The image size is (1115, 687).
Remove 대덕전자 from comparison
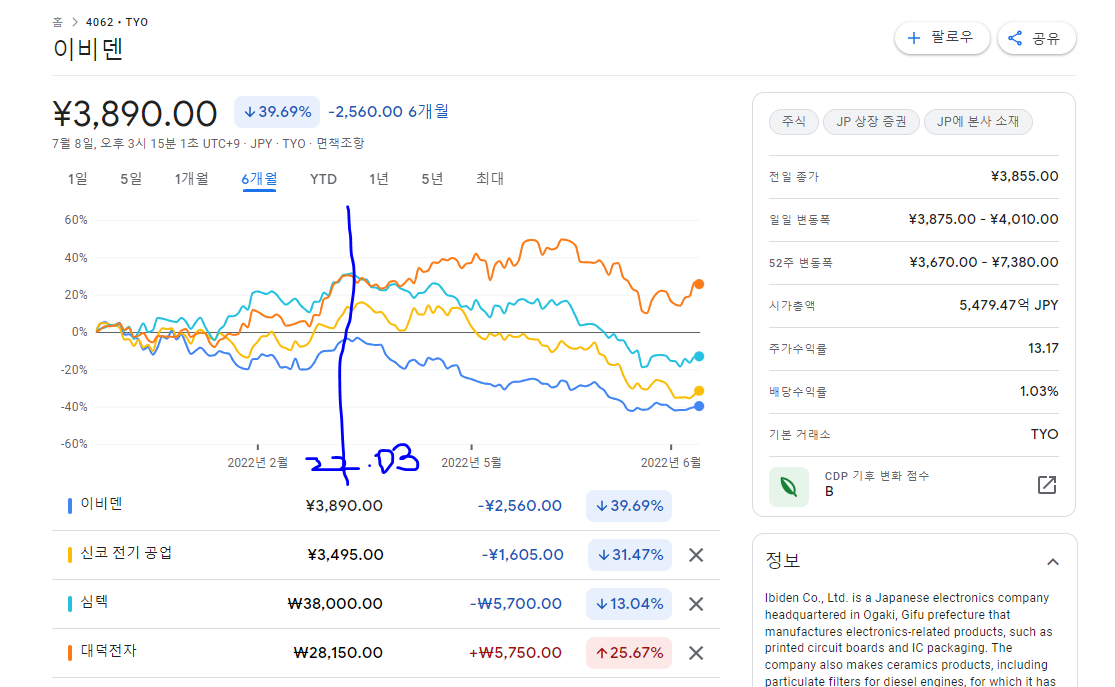(696, 653)
